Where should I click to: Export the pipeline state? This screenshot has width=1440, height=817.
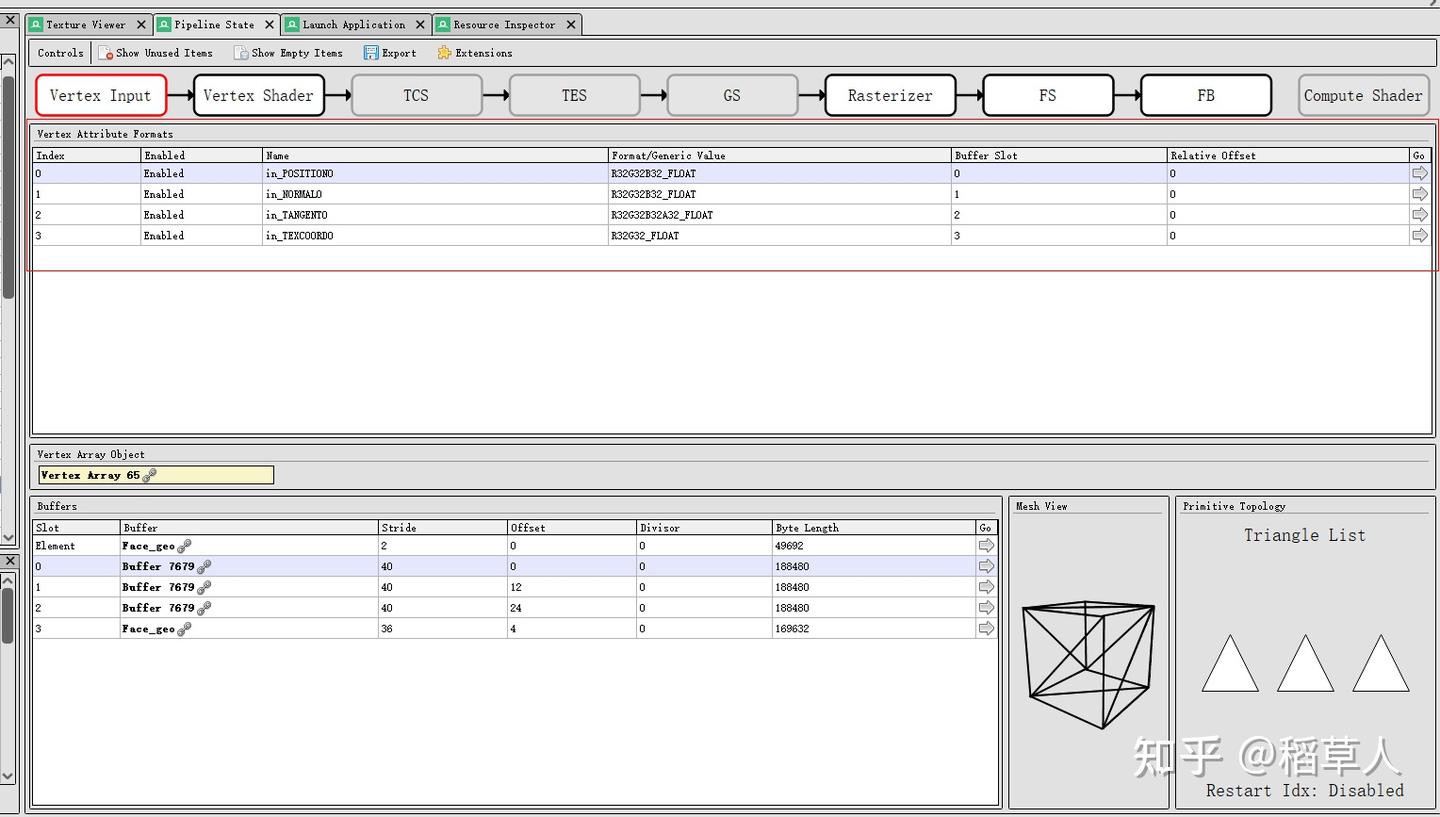click(390, 53)
